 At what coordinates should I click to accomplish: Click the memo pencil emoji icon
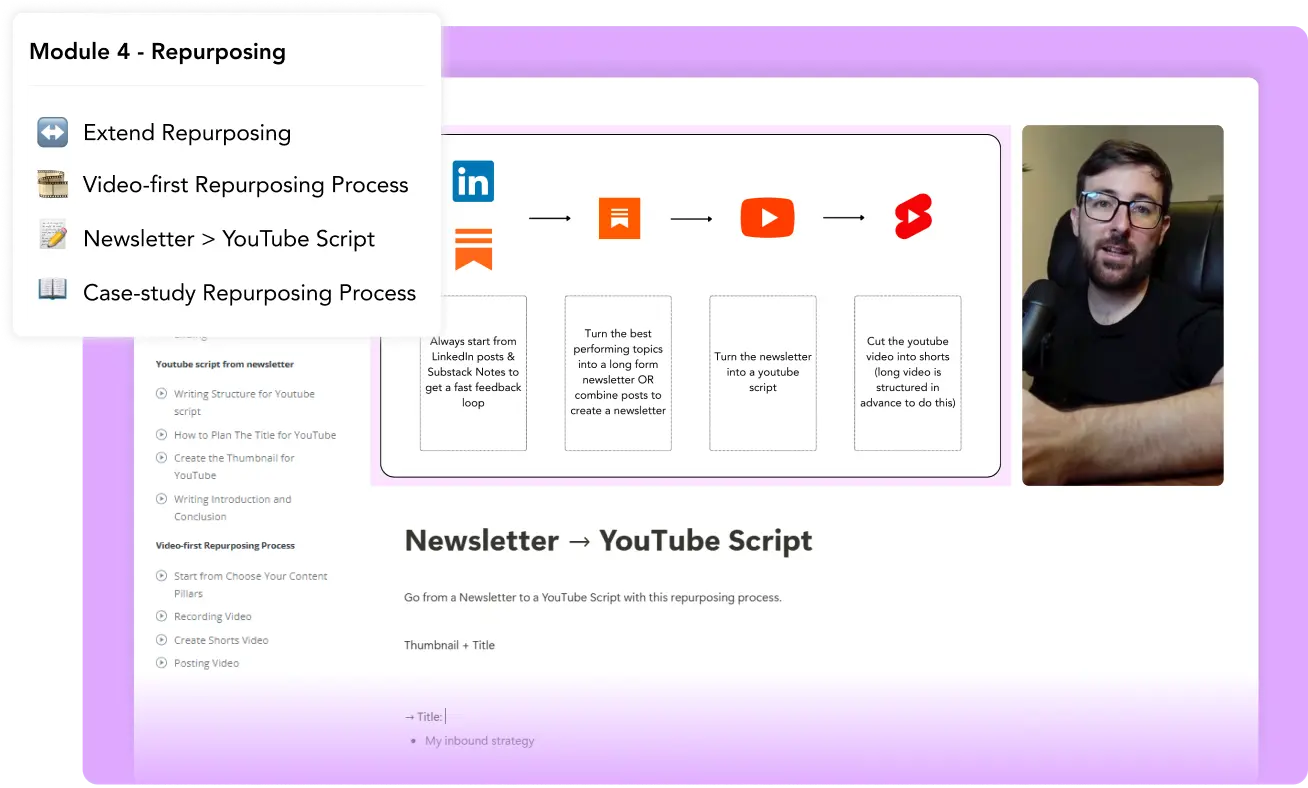tap(52, 237)
